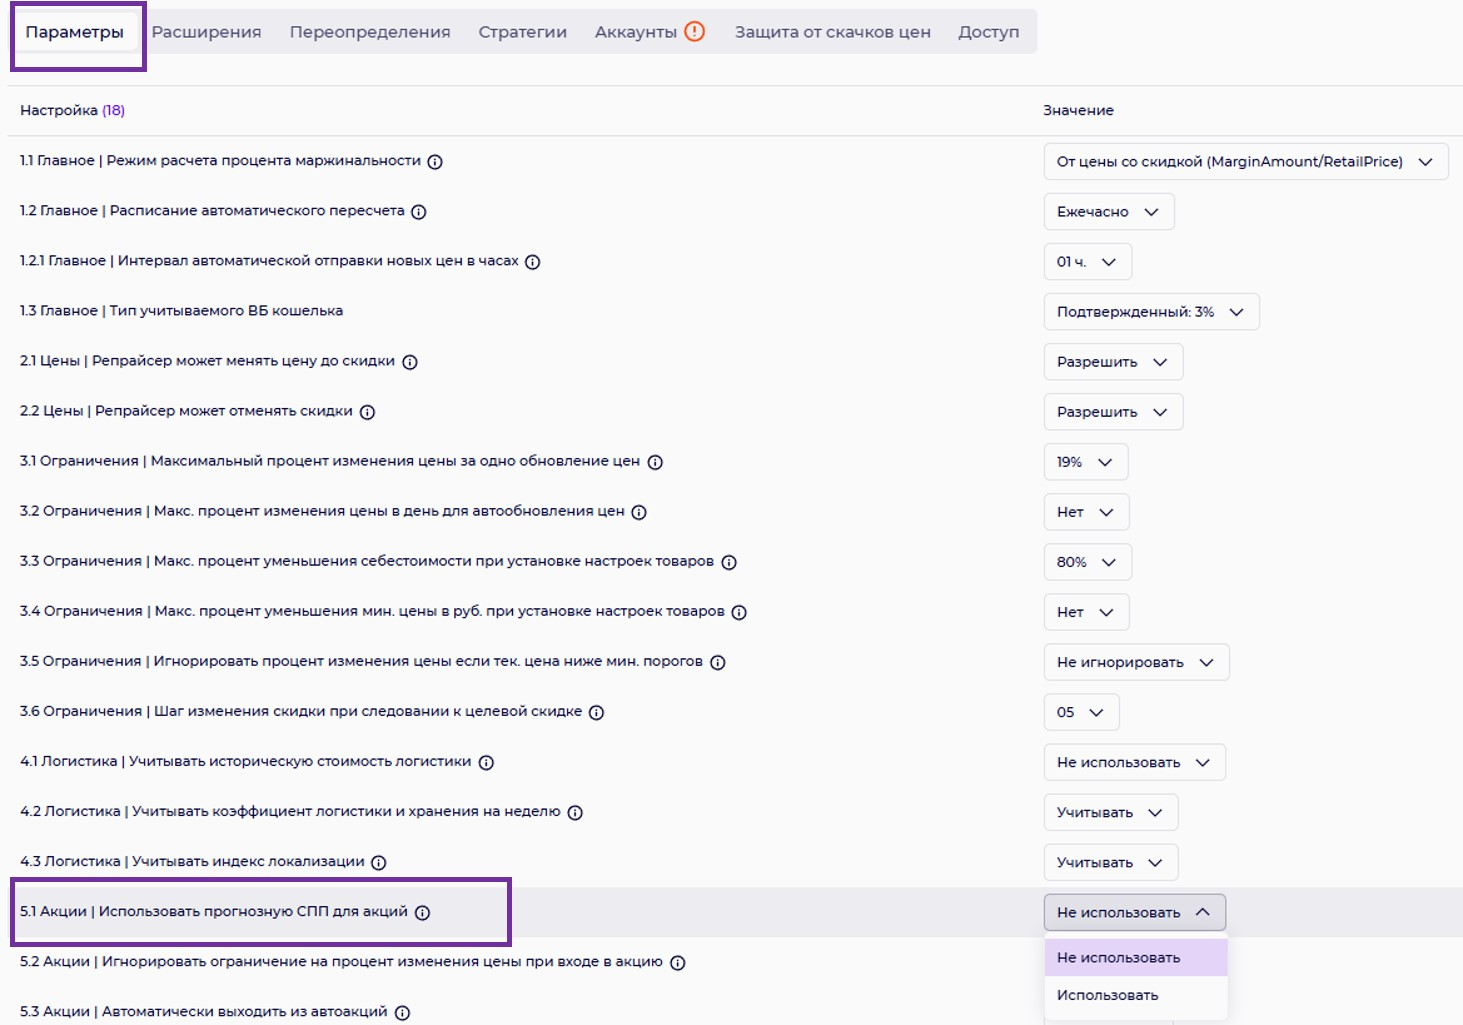1463x1025 pixels.
Task: Select Использовать option in the open list
Action: click(x=1107, y=995)
